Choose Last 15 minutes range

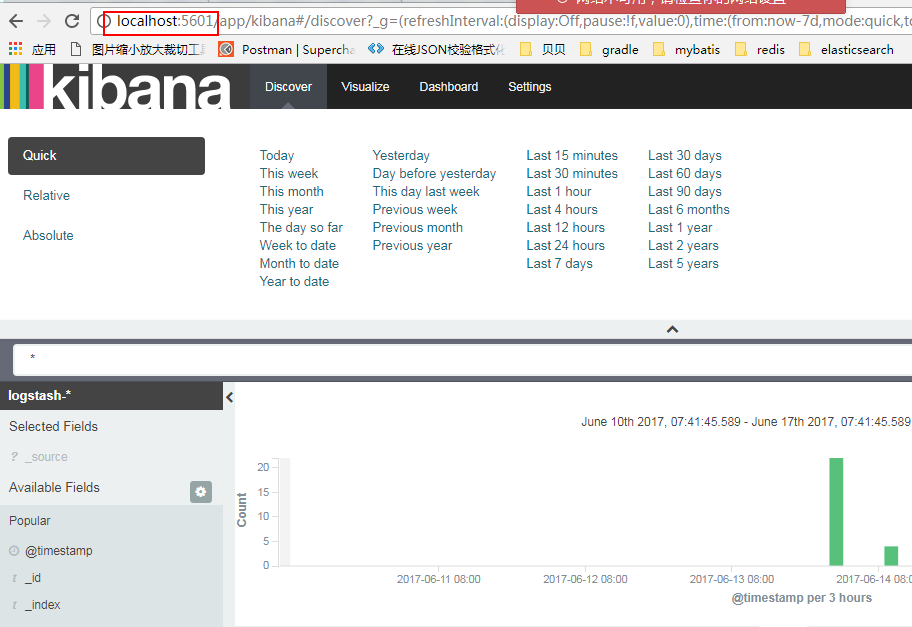(x=572, y=155)
